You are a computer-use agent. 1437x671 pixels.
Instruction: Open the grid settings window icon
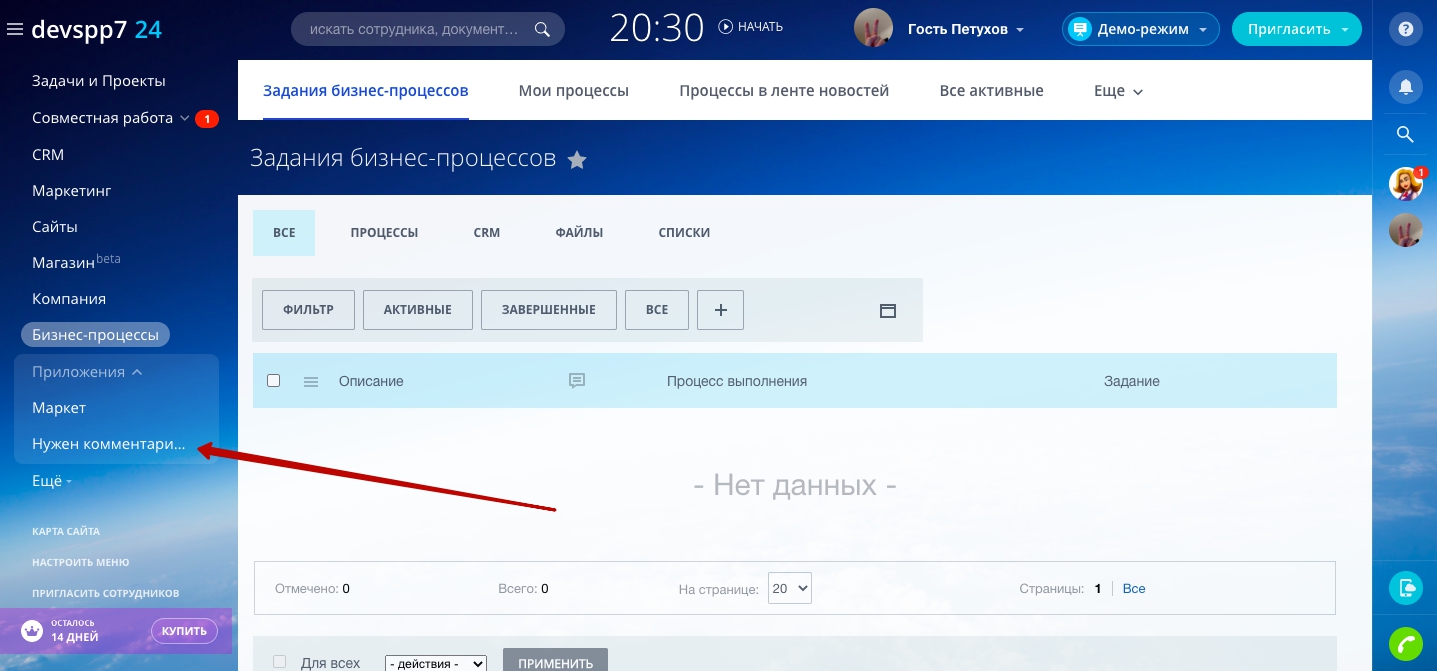(x=887, y=311)
